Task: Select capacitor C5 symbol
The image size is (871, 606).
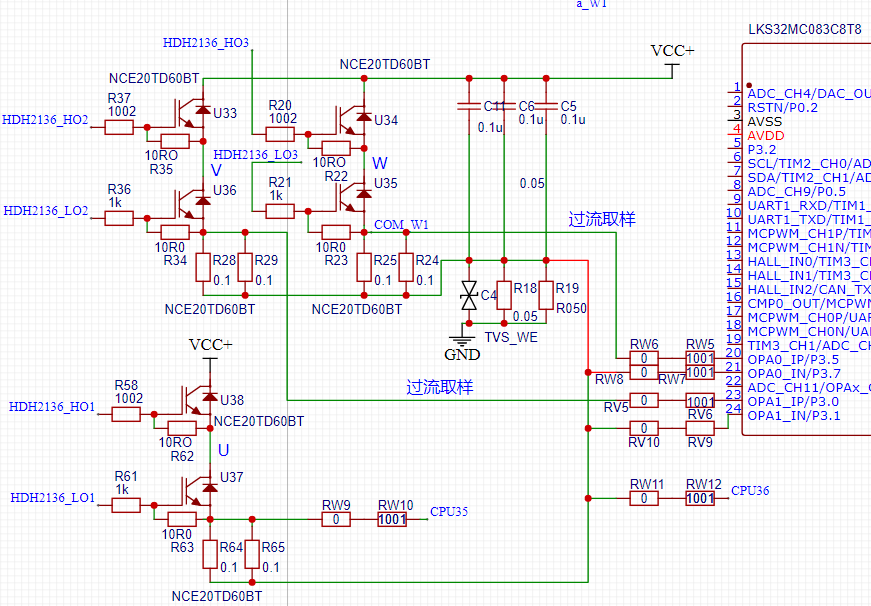Action: 545,106
